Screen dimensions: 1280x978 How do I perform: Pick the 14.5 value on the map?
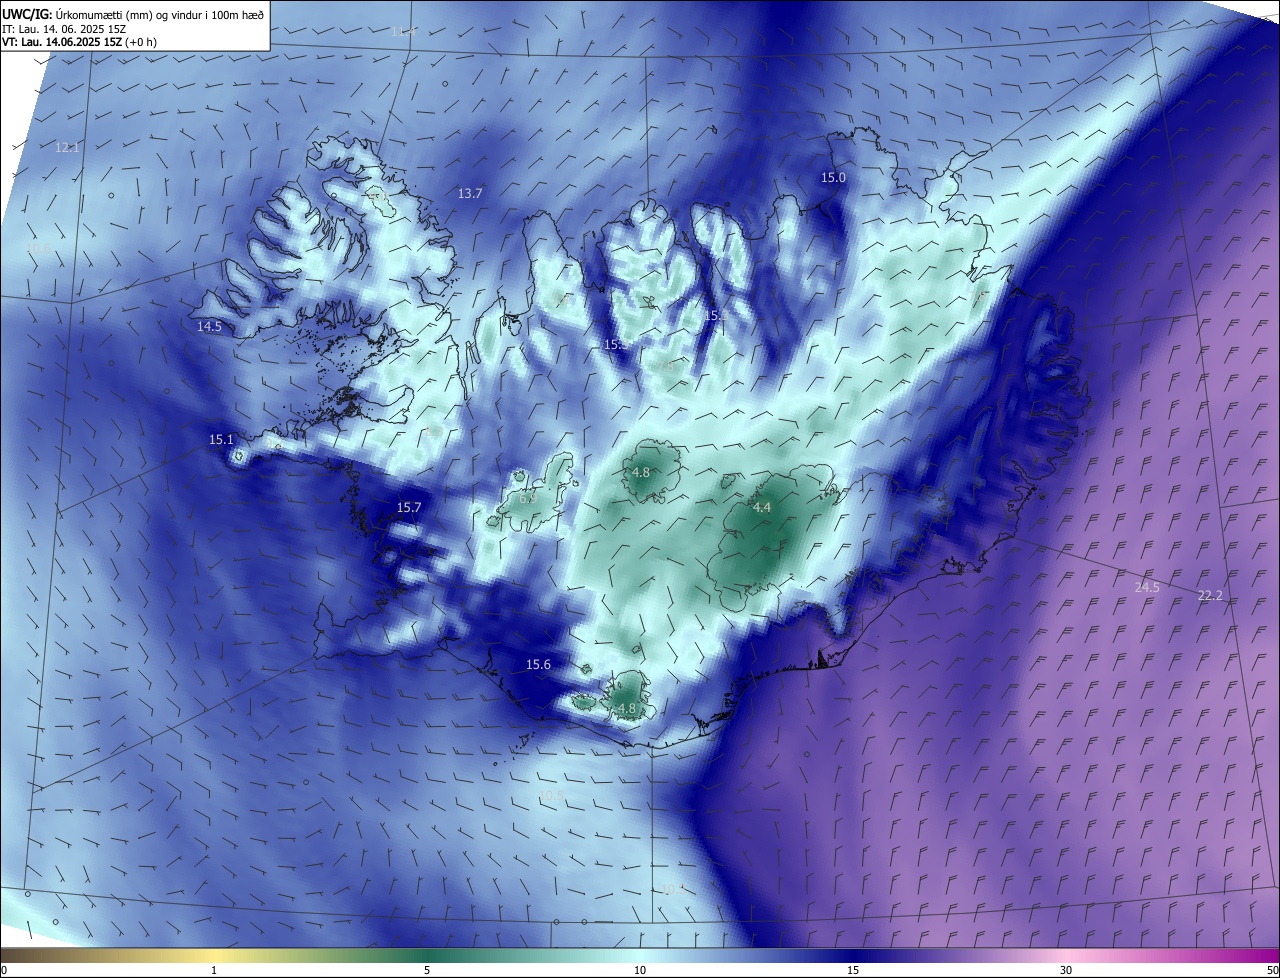pos(209,326)
